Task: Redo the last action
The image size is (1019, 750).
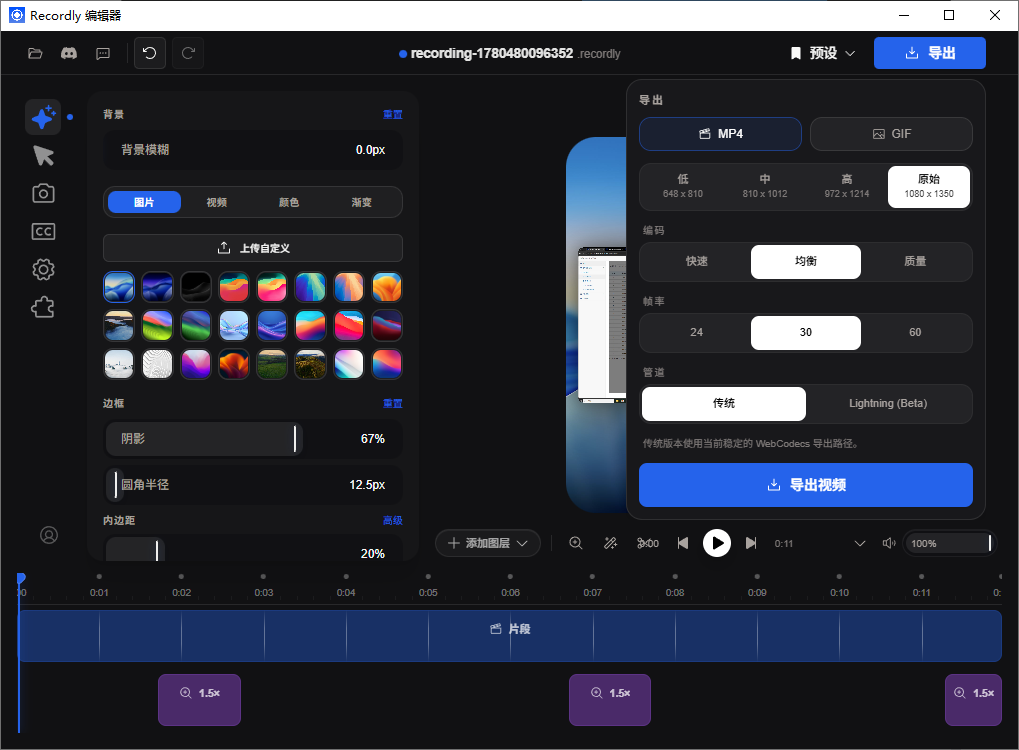Action: pos(188,53)
